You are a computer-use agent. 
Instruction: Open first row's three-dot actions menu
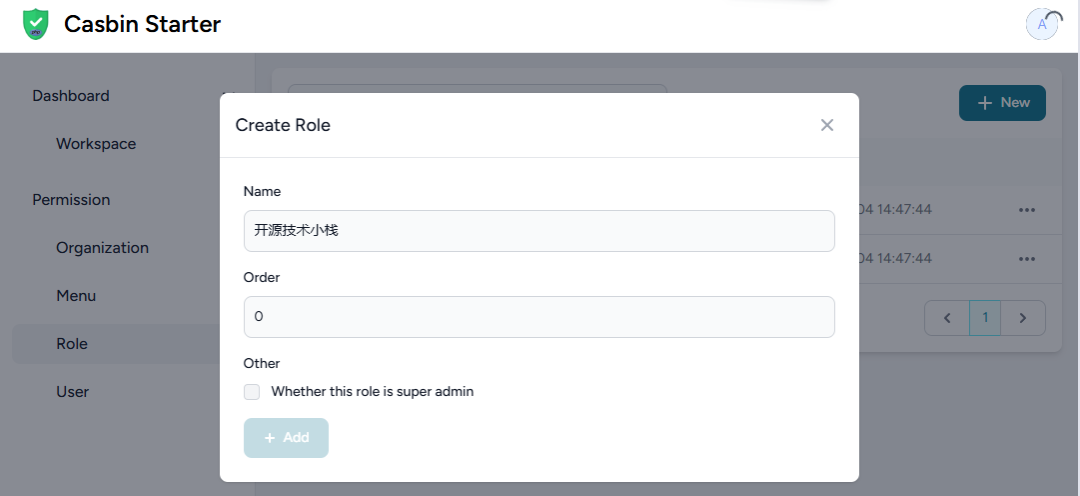click(x=1027, y=209)
